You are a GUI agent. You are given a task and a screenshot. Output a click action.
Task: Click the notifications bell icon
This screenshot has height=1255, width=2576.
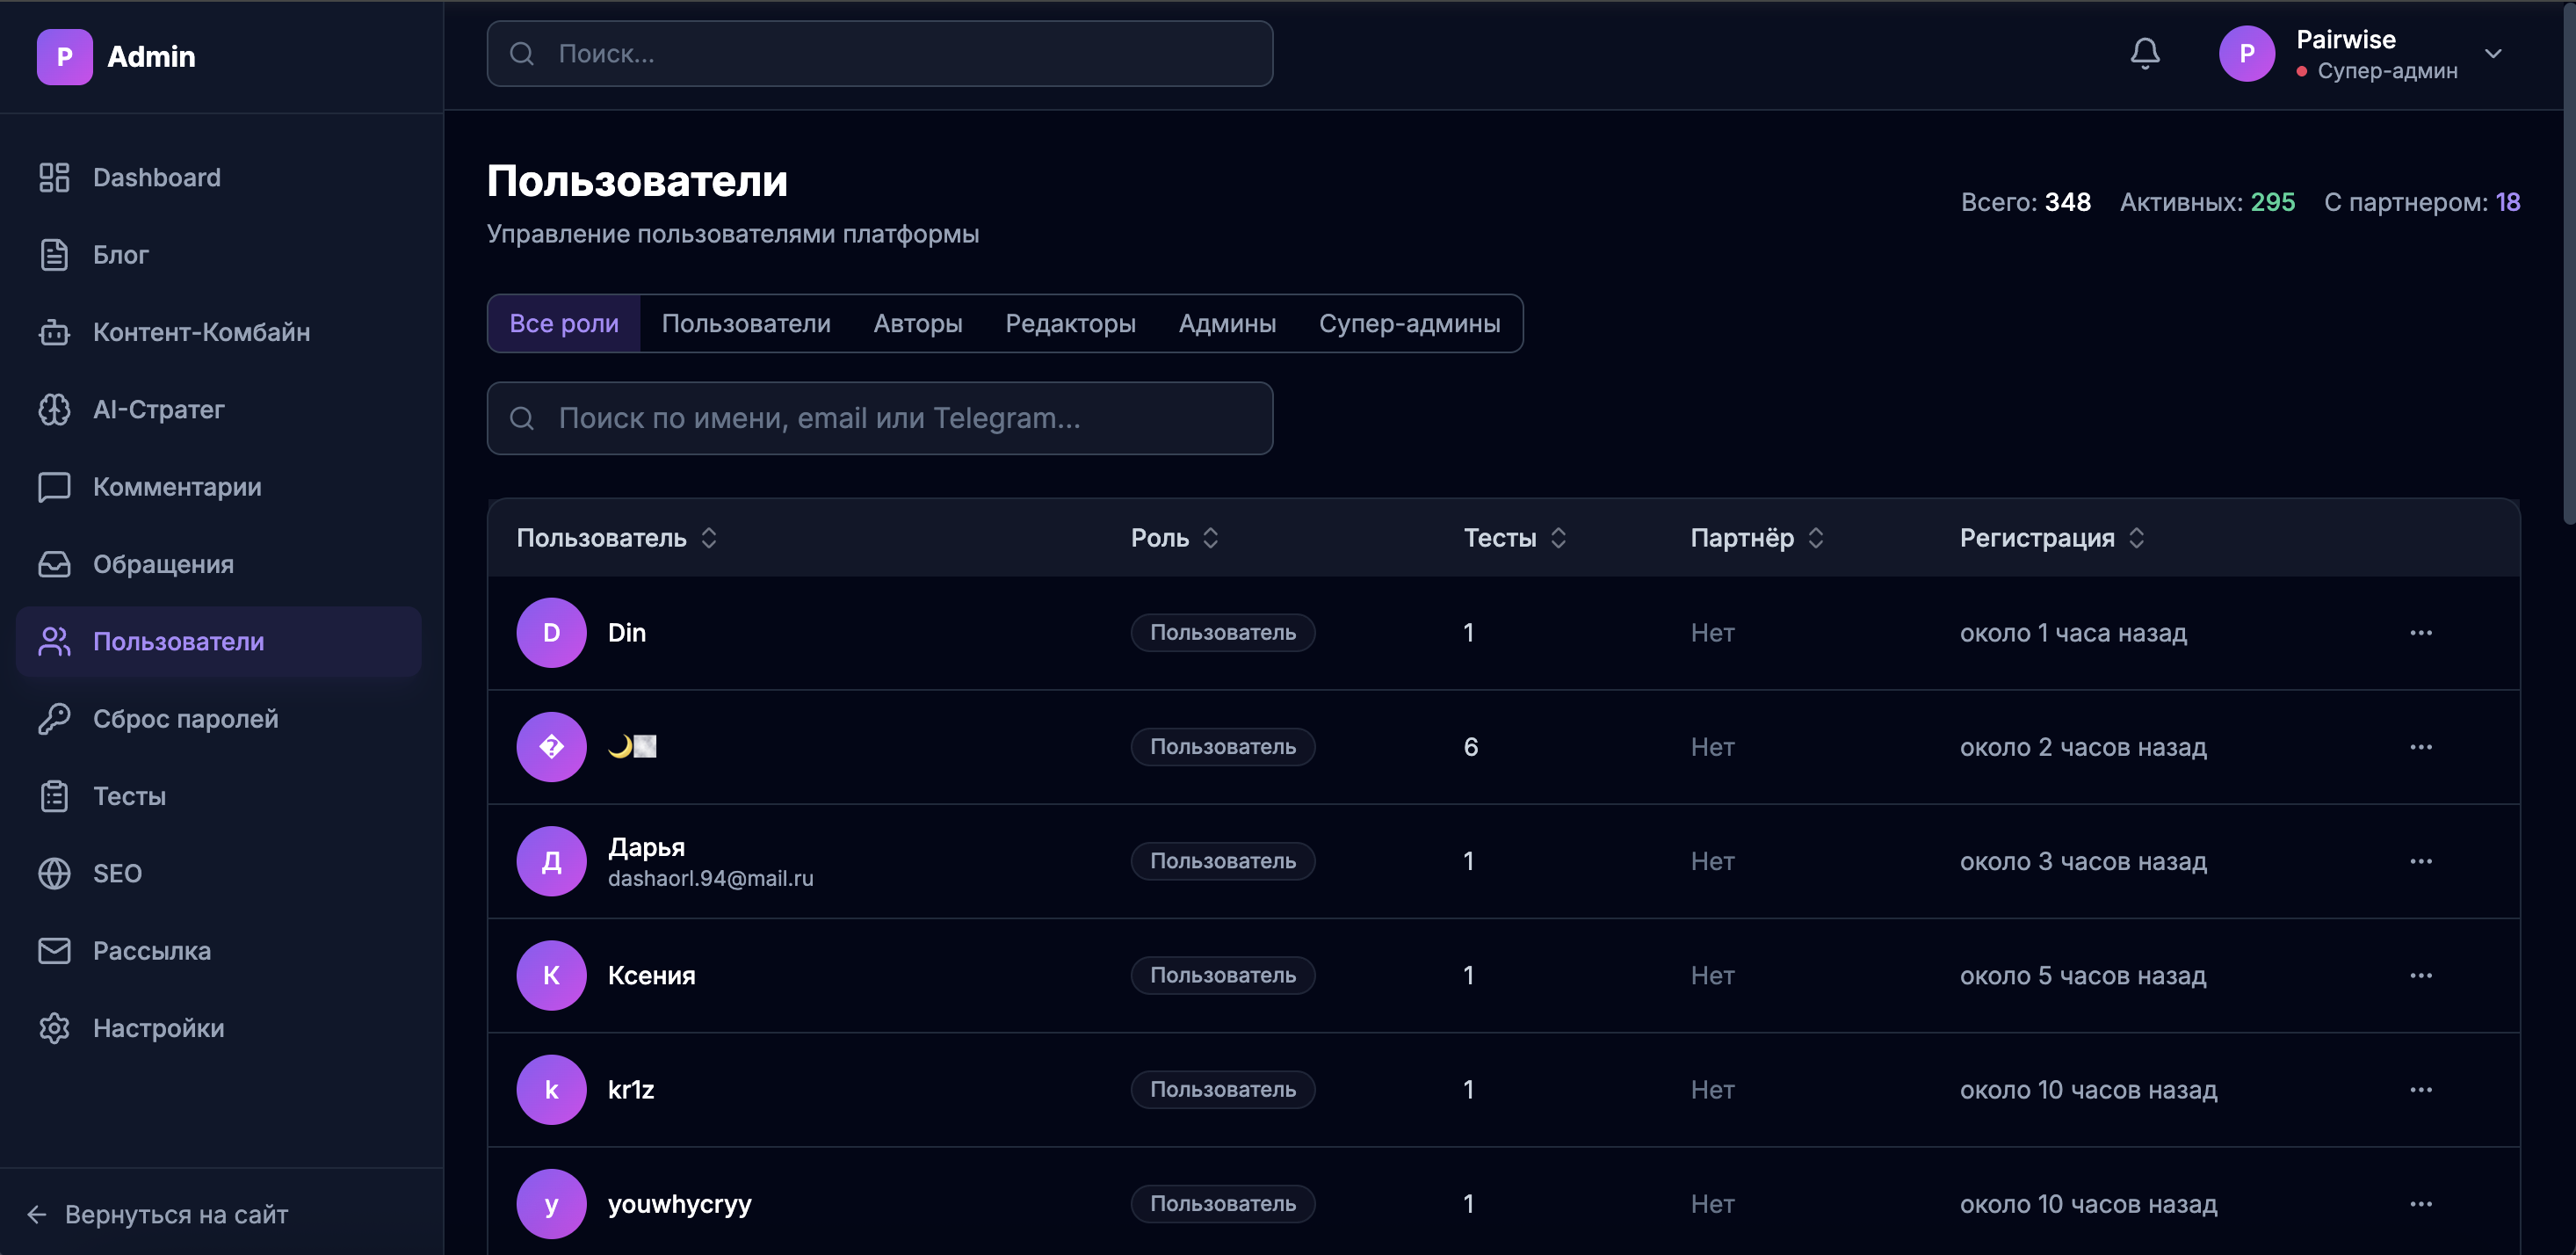coord(2144,53)
